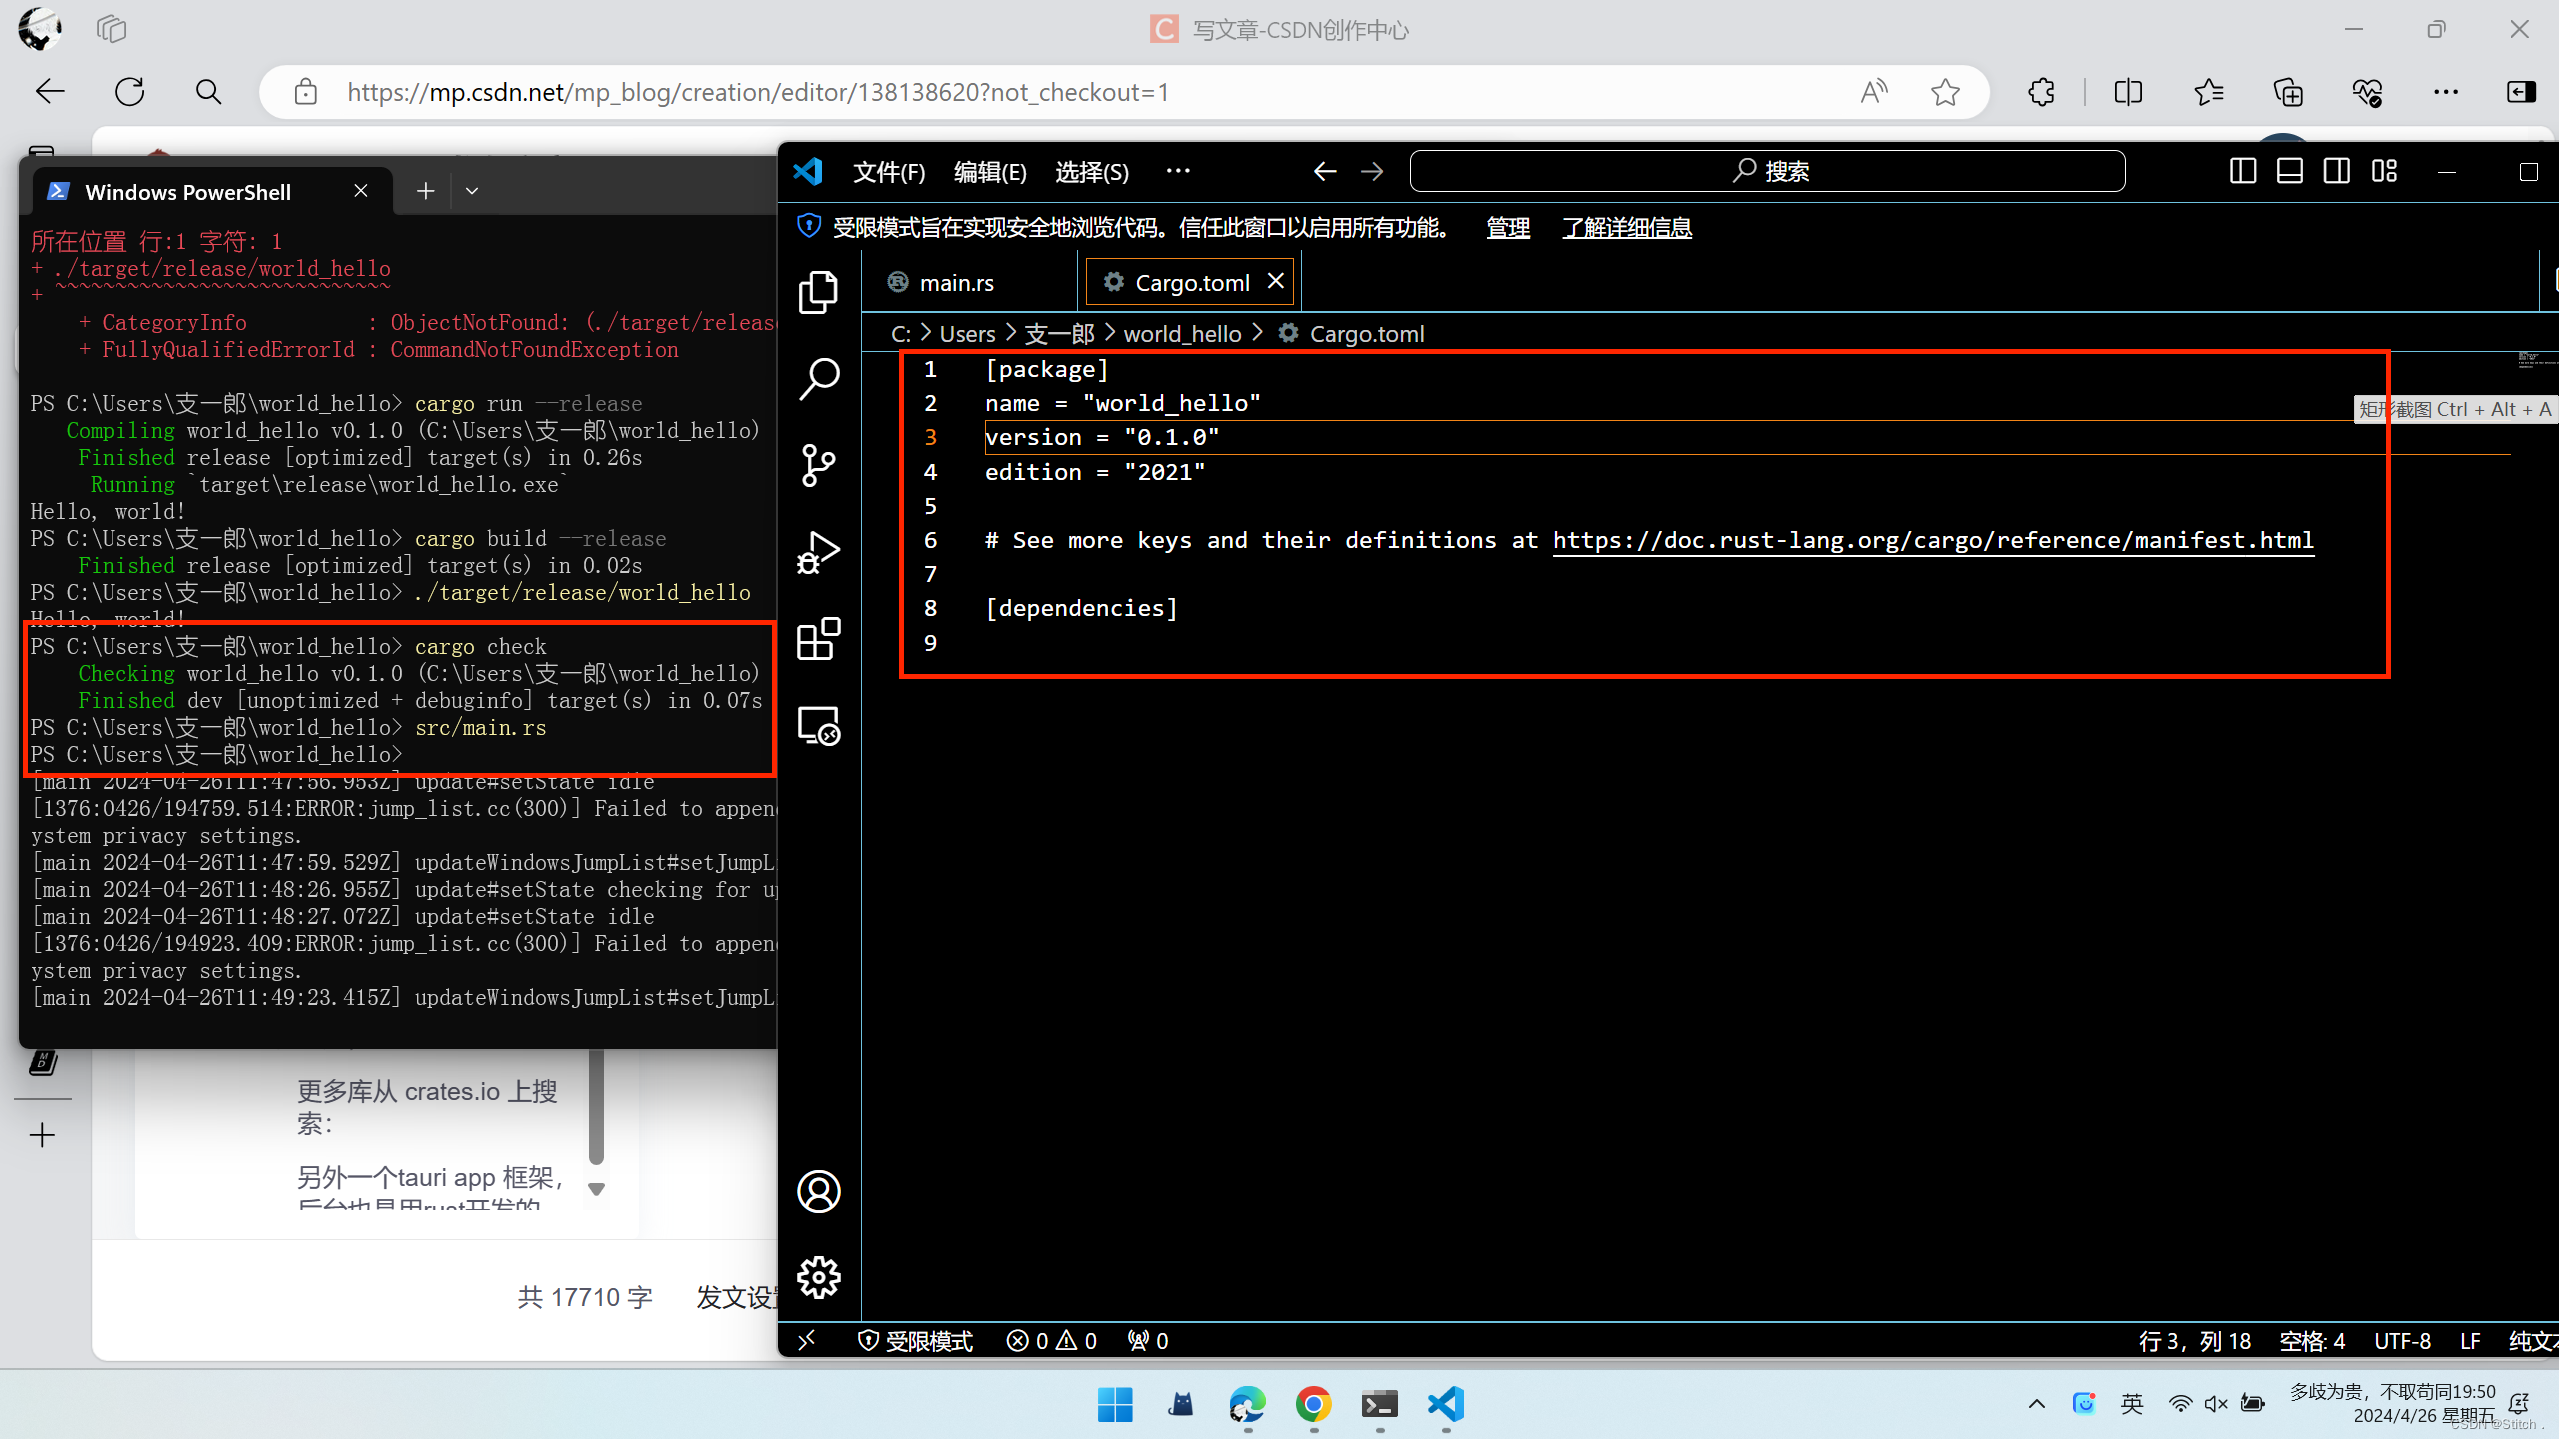Image resolution: width=2559 pixels, height=1439 pixels.
Task: Toggle the primary side bar layout button
Action: 2242,171
